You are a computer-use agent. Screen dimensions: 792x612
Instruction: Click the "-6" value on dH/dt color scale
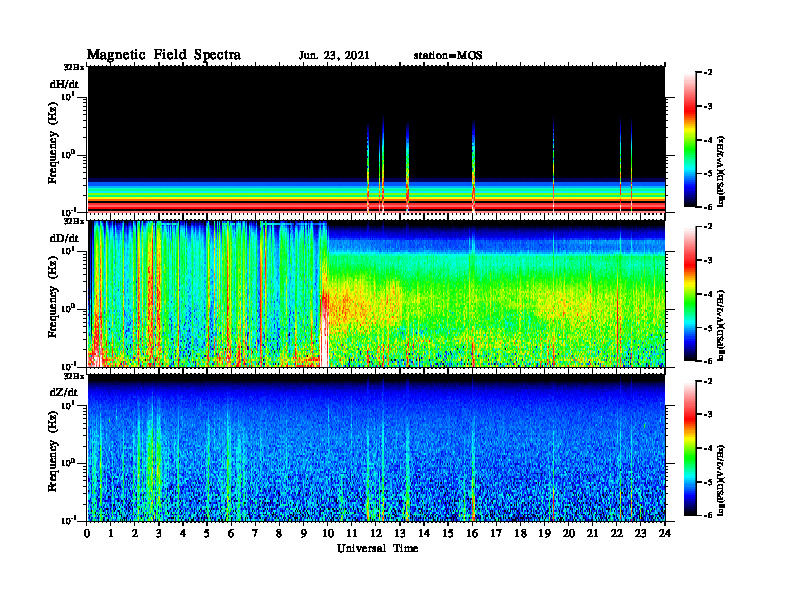pyautogui.click(x=709, y=207)
